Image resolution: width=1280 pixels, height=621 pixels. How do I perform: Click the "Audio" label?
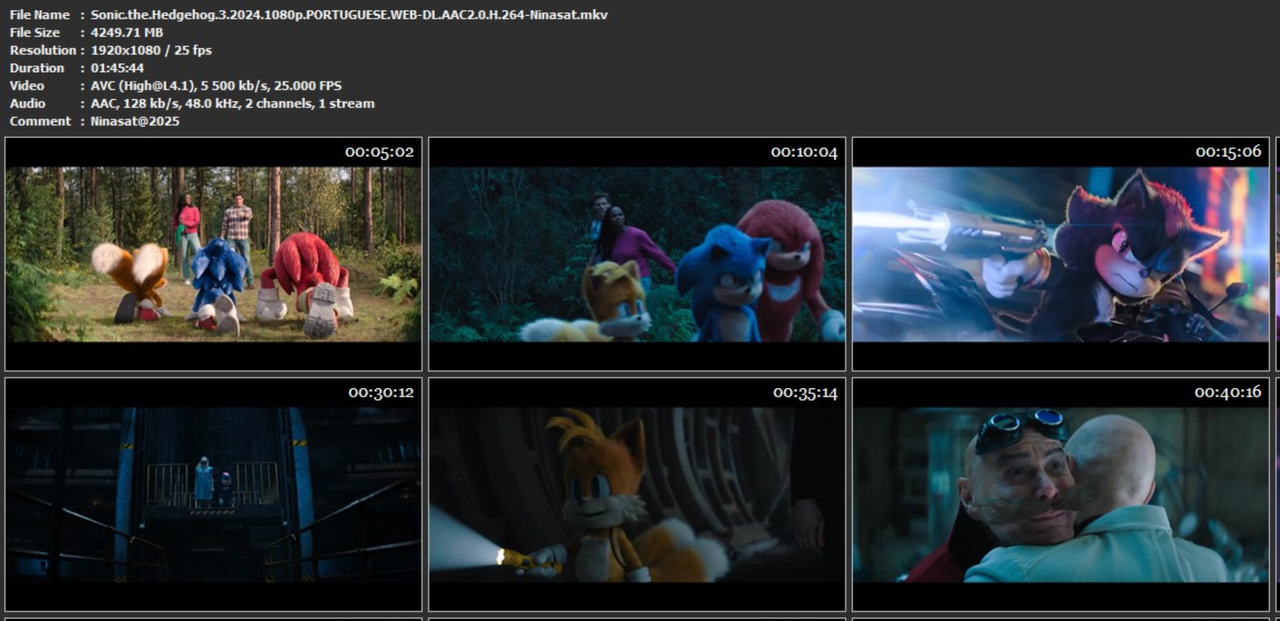click(28, 103)
